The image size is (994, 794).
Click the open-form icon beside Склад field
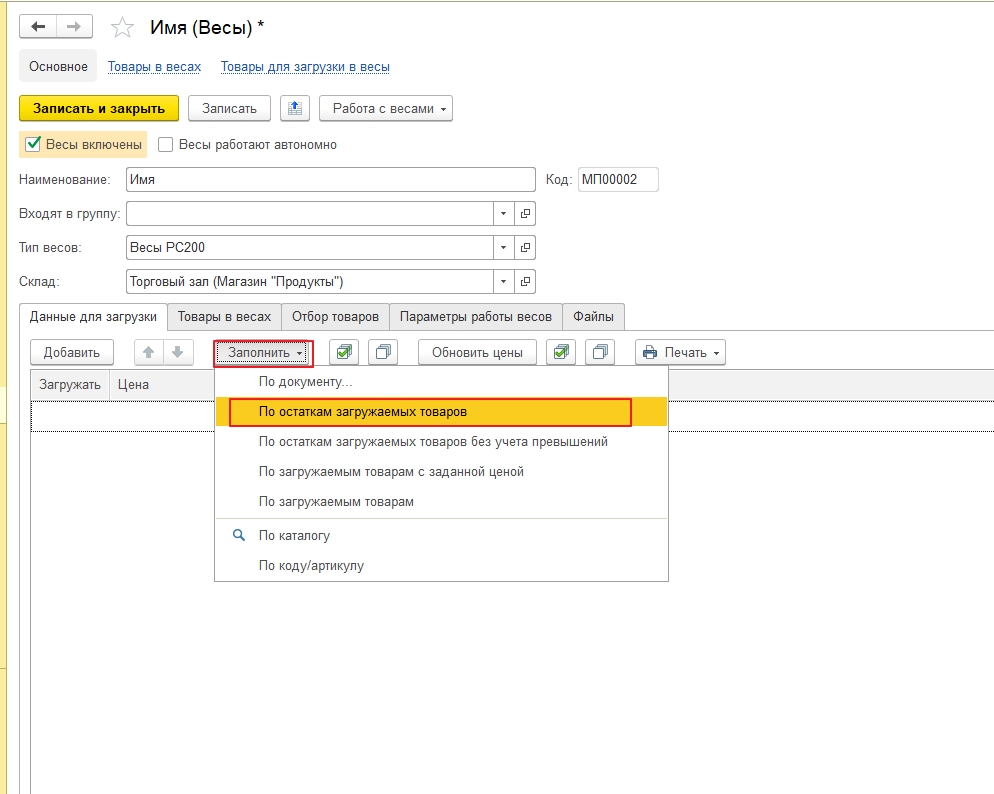[x=526, y=281]
